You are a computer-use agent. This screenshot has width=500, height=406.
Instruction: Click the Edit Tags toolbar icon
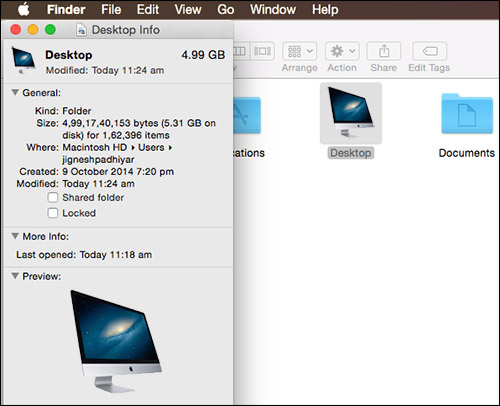tap(429, 51)
